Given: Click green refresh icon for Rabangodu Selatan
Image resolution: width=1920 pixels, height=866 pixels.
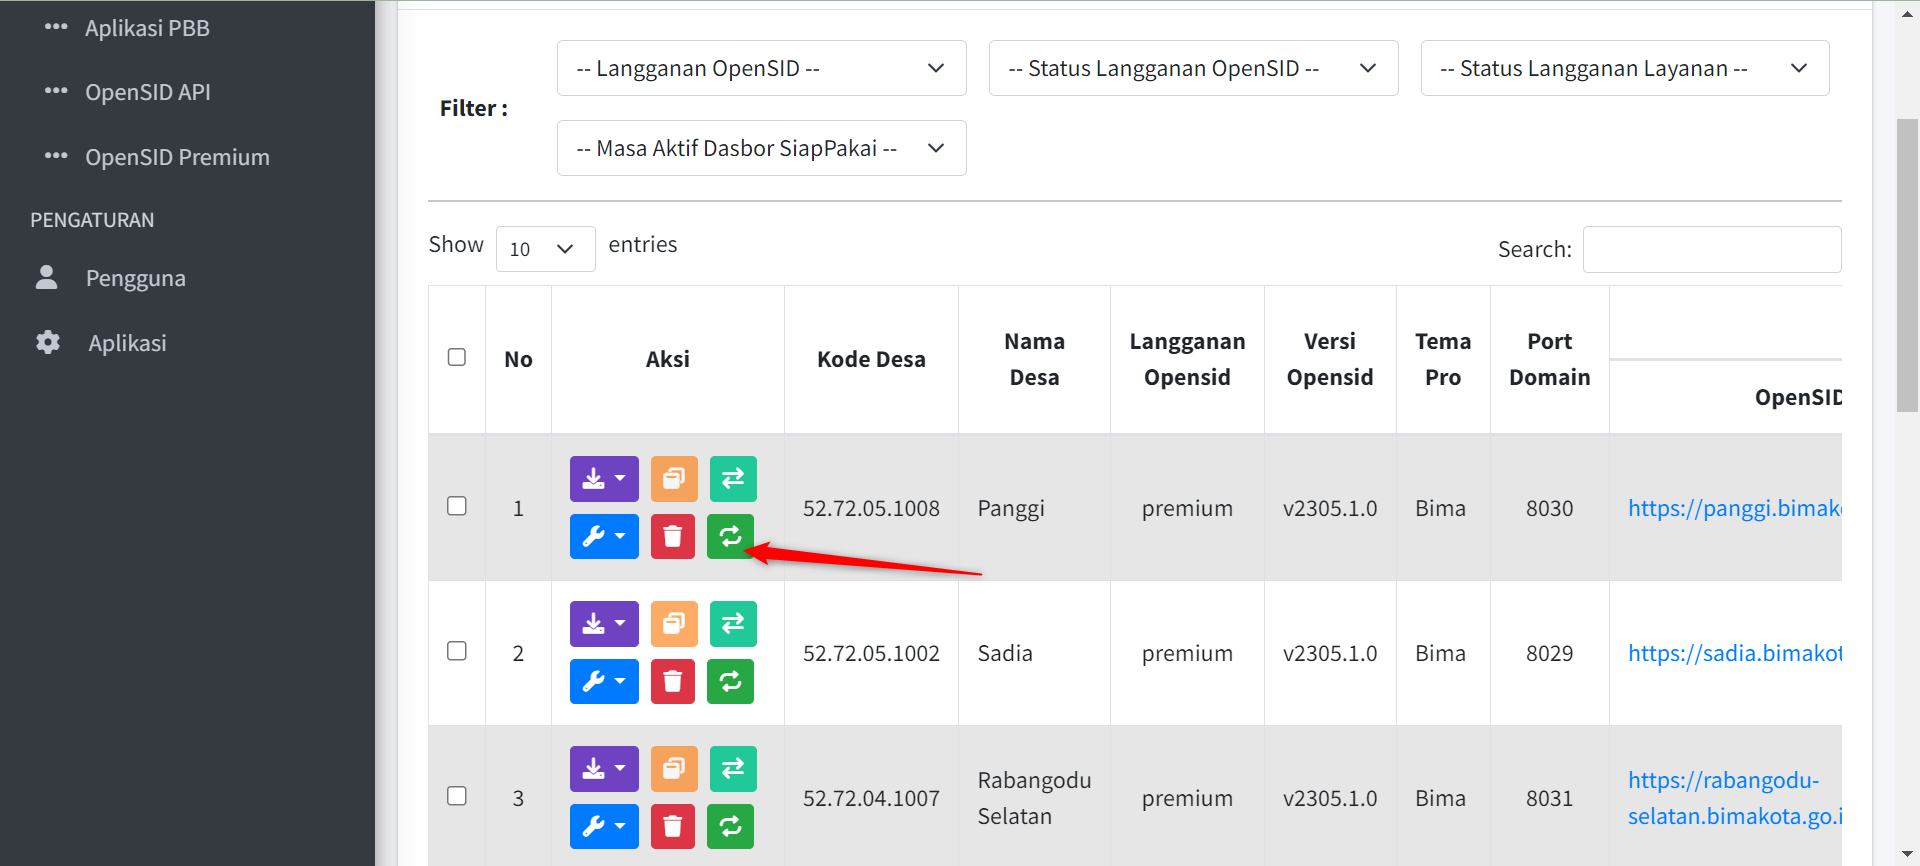Looking at the screenshot, I should [x=730, y=827].
